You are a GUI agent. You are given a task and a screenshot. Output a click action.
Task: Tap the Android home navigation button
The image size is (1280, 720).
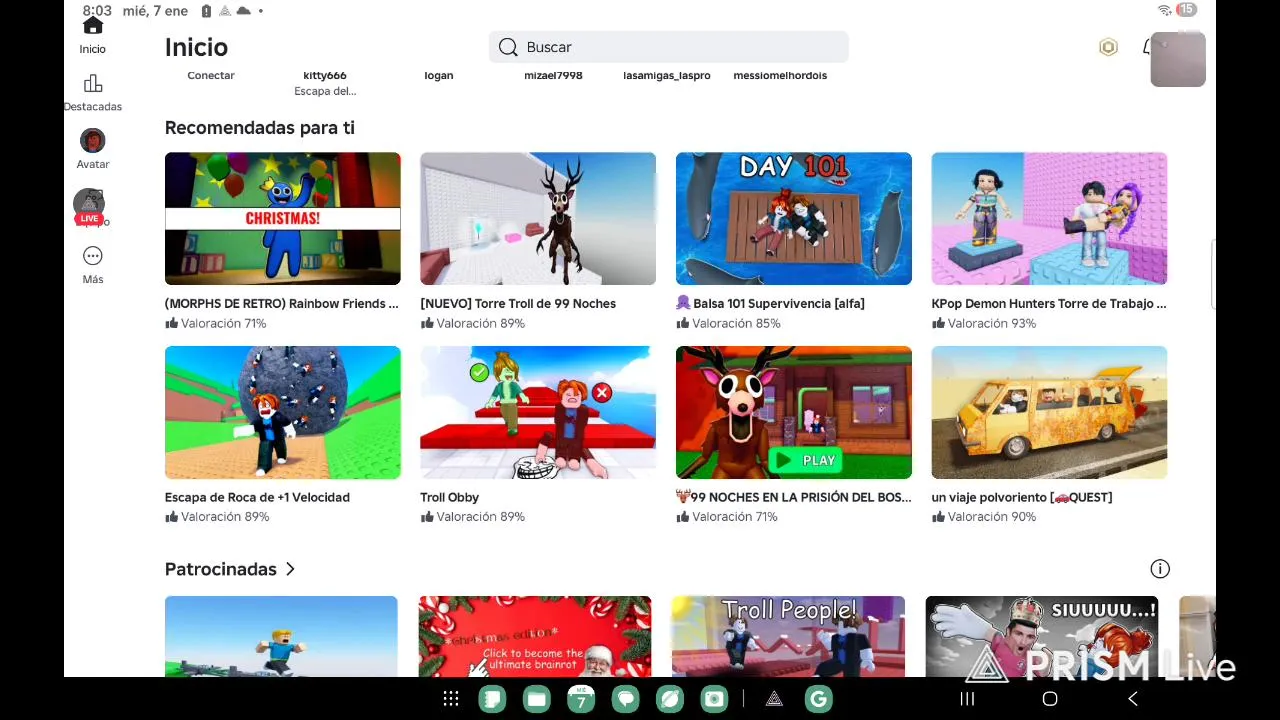coord(1050,699)
